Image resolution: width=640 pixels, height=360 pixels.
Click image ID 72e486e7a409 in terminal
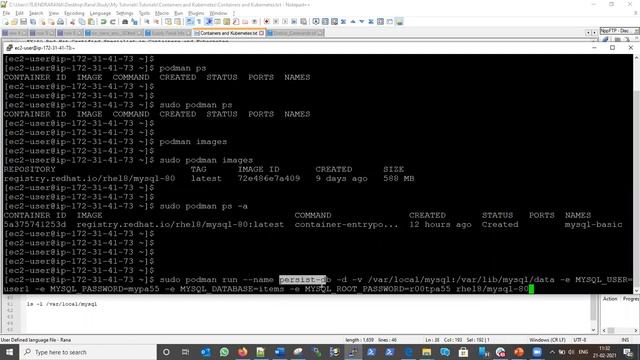click(x=269, y=178)
